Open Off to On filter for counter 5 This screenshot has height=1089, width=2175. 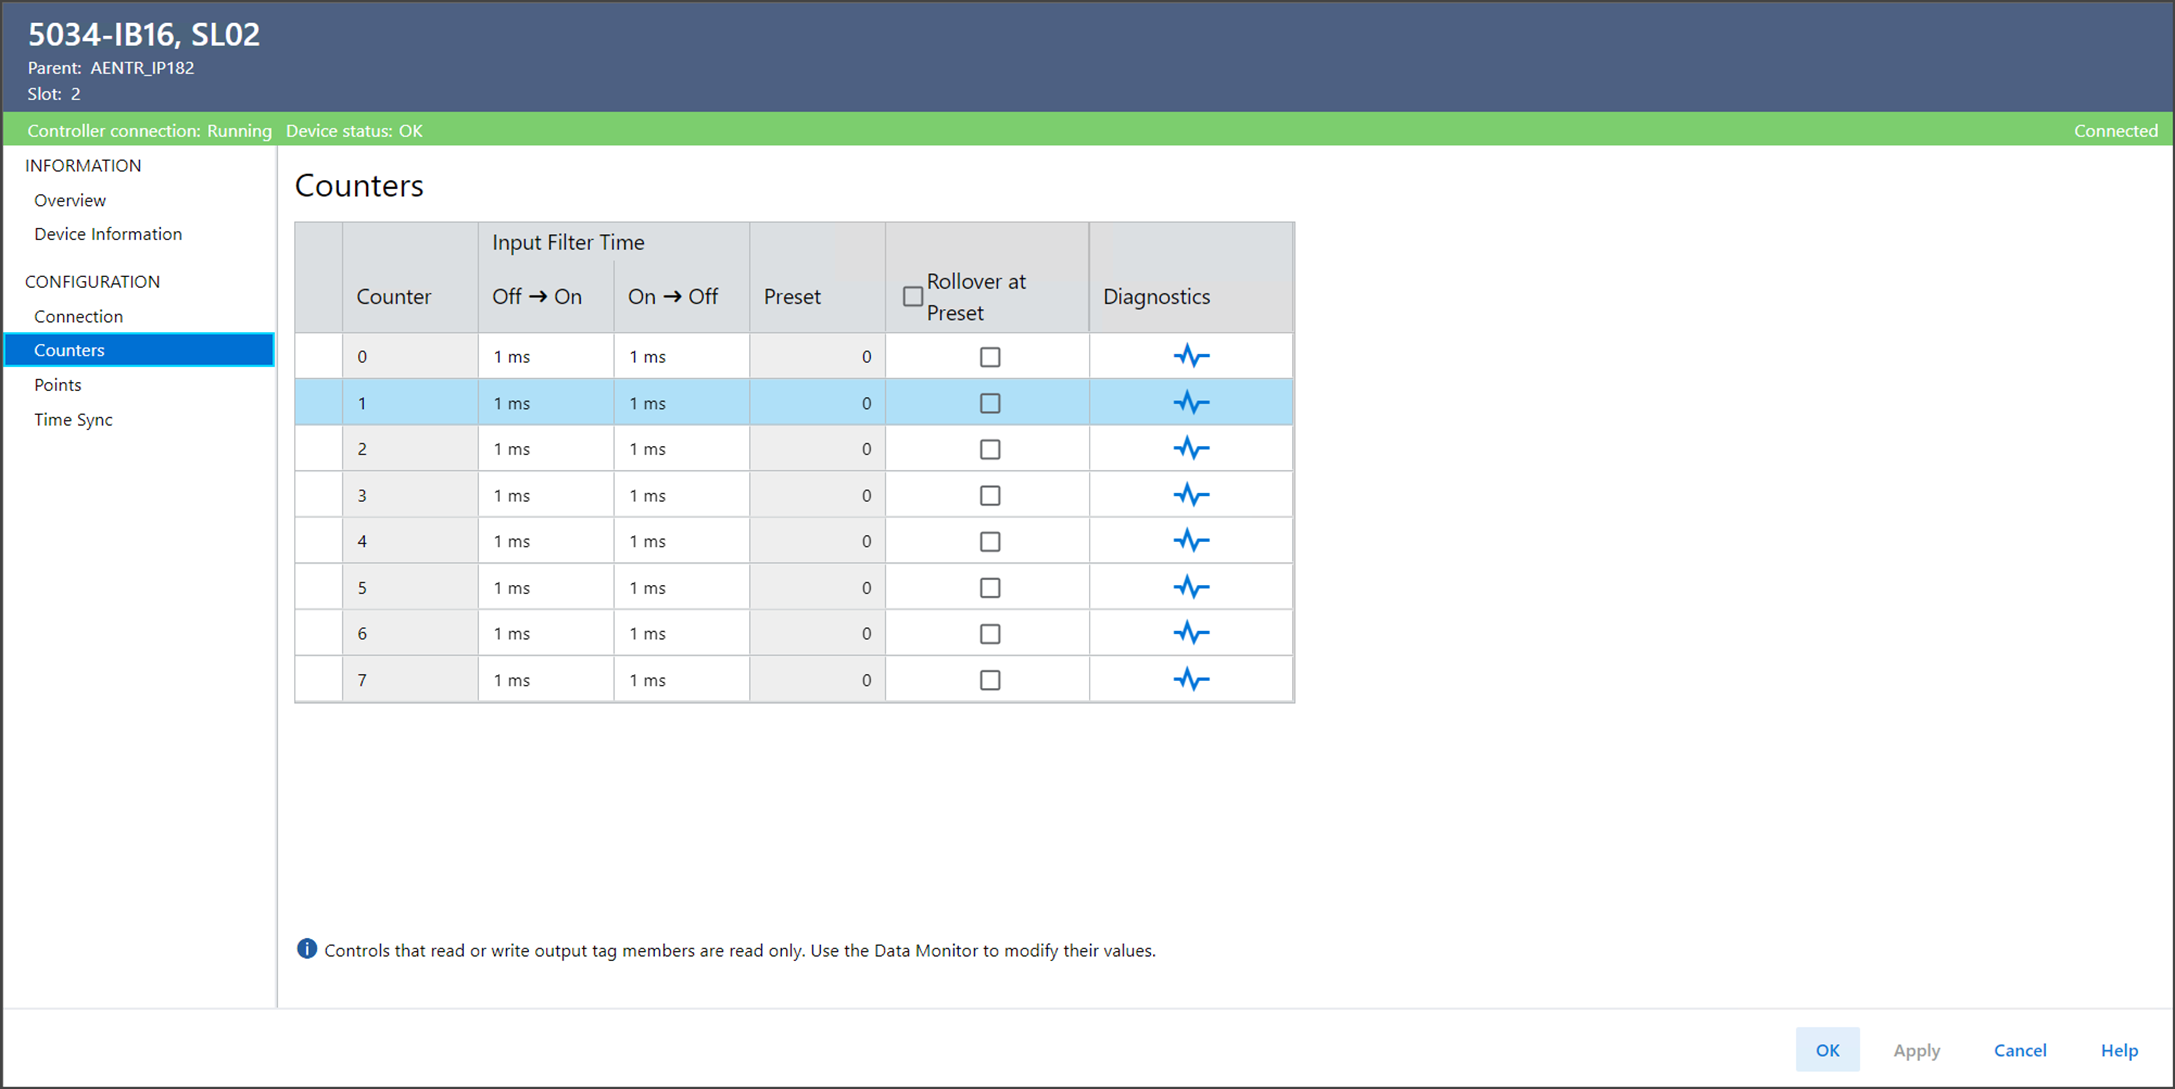click(545, 588)
